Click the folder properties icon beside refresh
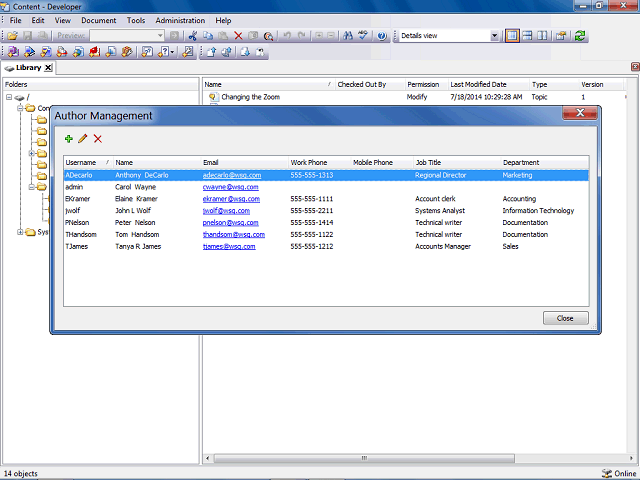This screenshot has height=480, width=640. click(x=561, y=36)
